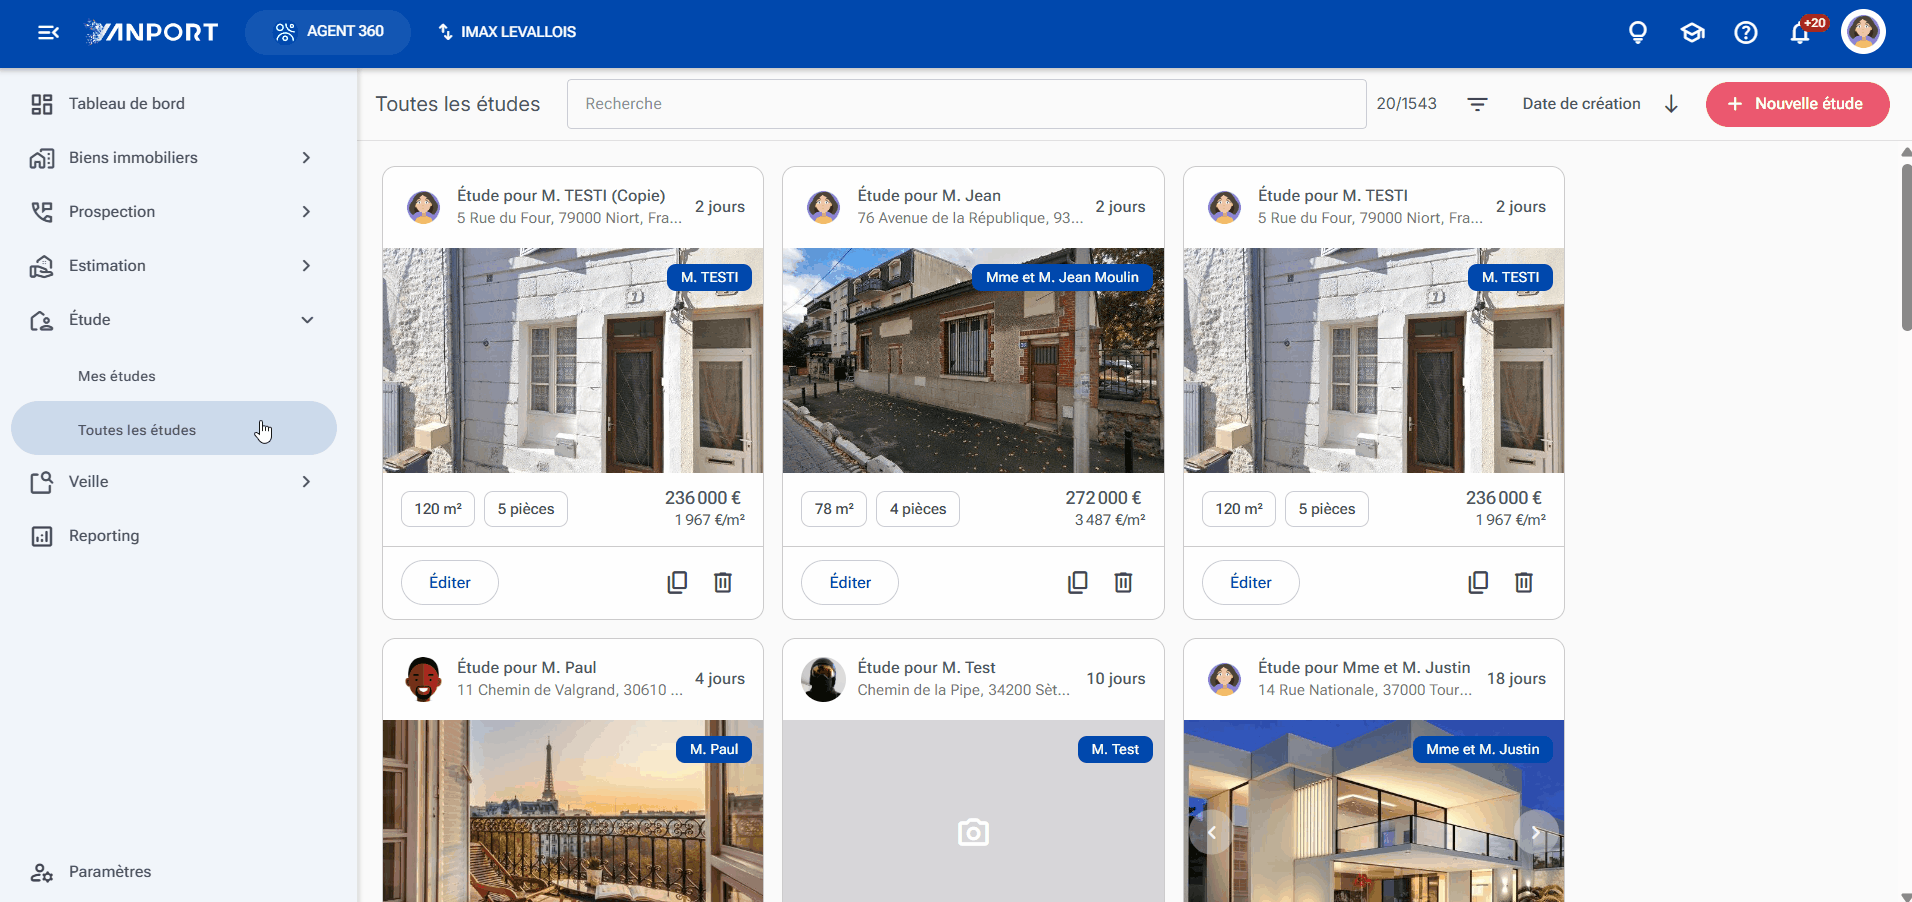Expand the Prospection menu

pyautogui.click(x=172, y=212)
